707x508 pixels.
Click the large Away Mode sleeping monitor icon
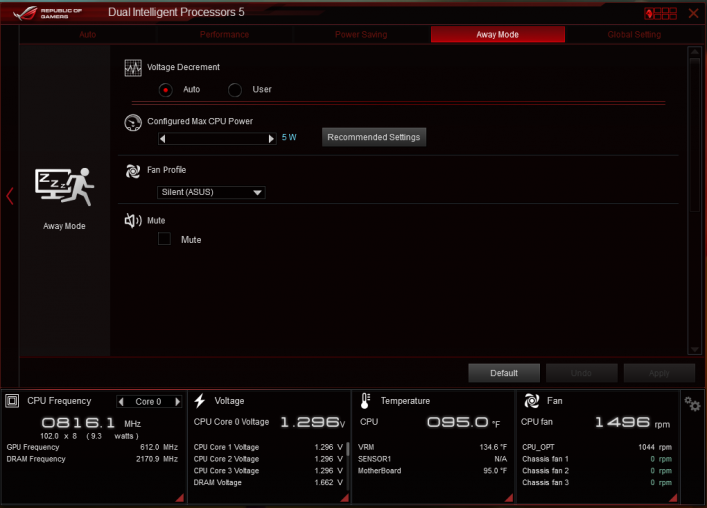(x=63, y=186)
